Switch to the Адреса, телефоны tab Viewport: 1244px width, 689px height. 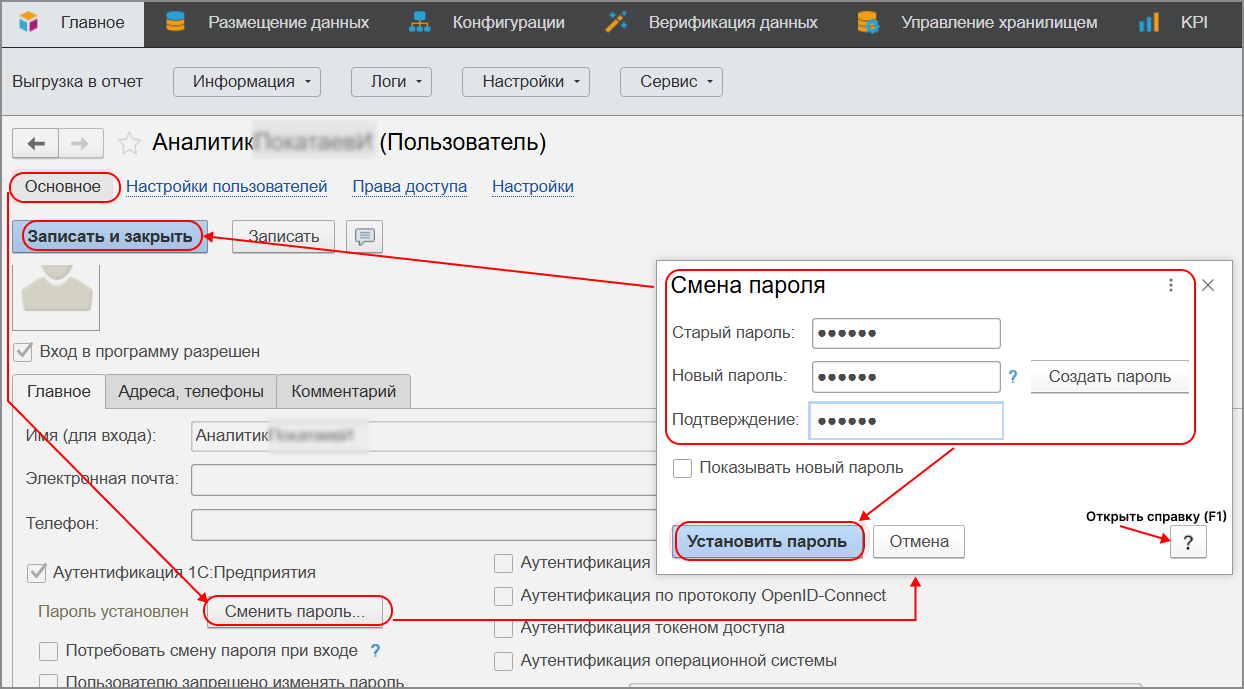tap(190, 391)
